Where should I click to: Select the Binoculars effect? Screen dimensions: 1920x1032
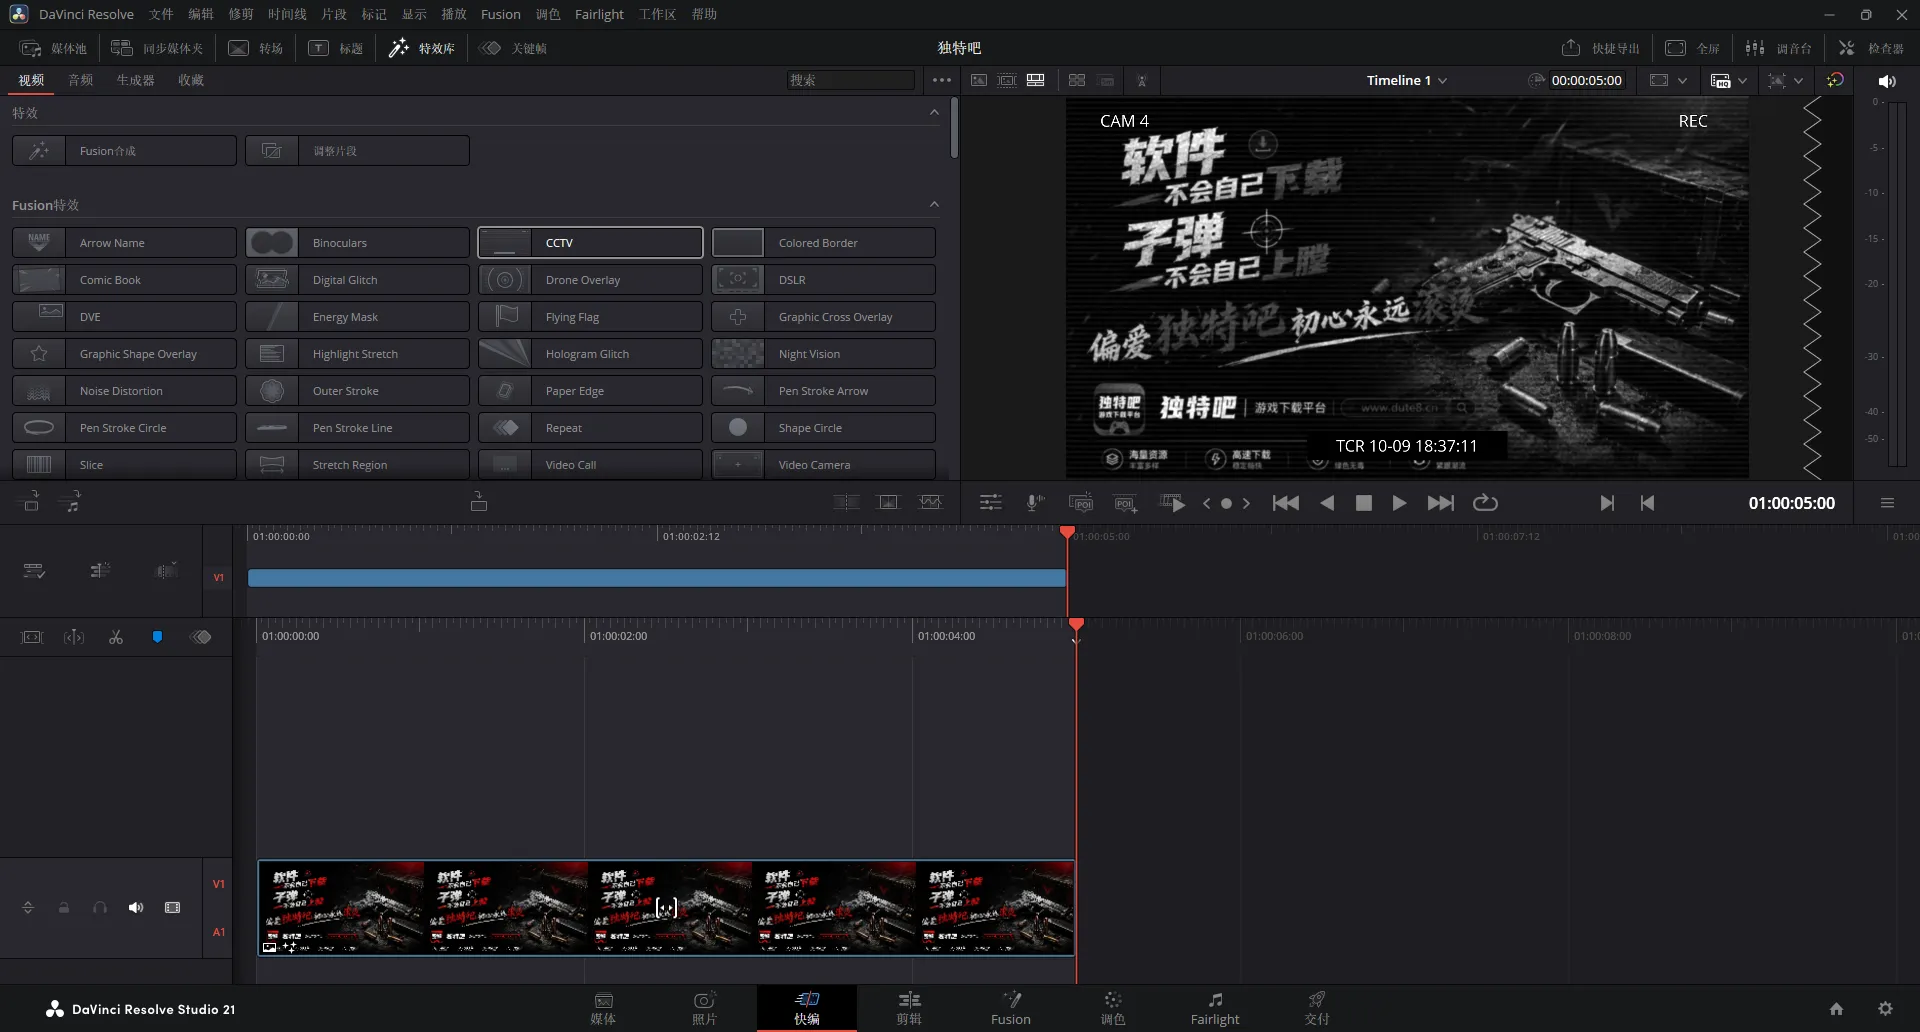tap(357, 243)
